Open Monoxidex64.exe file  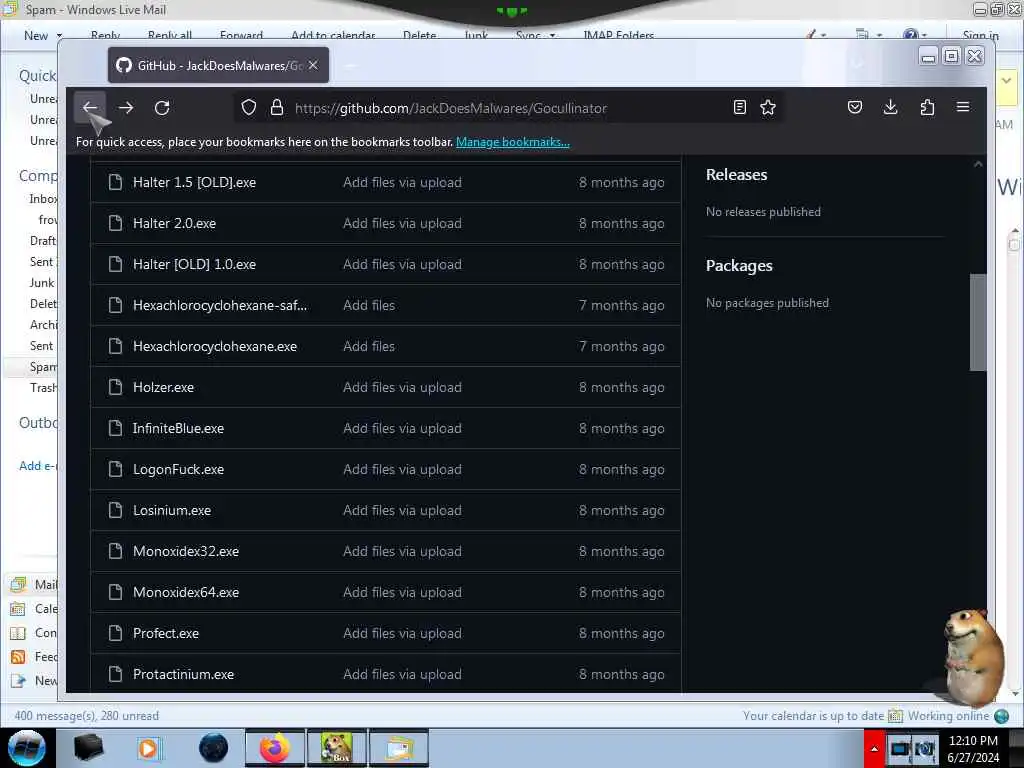point(185,592)
